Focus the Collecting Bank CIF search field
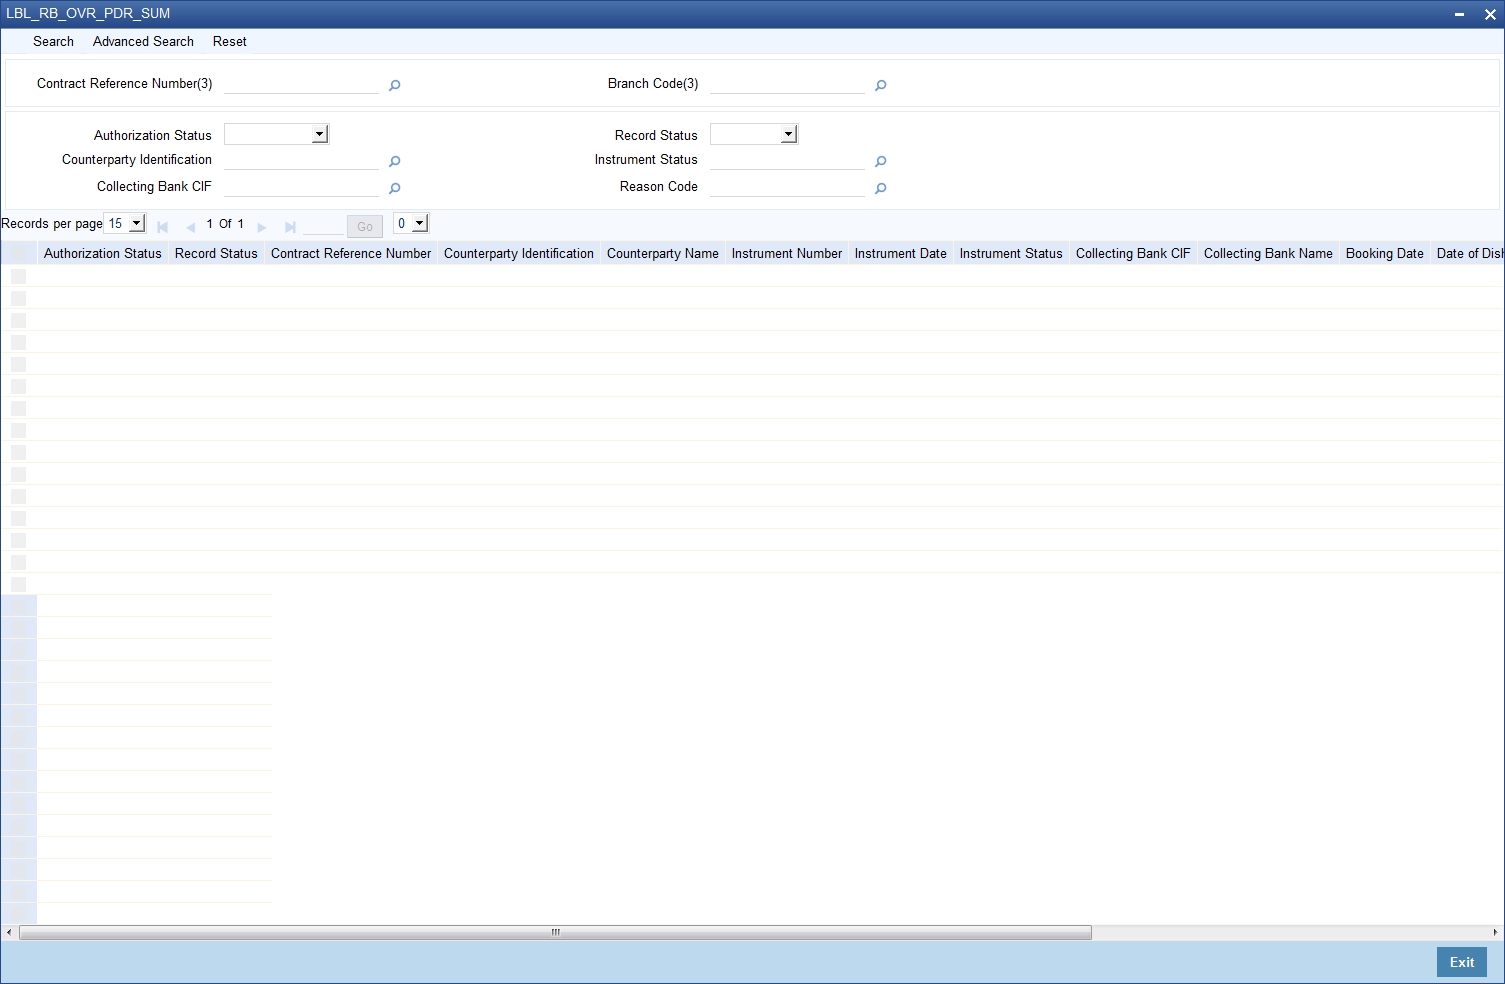The image size is (1505, 984). pos(301,187)
